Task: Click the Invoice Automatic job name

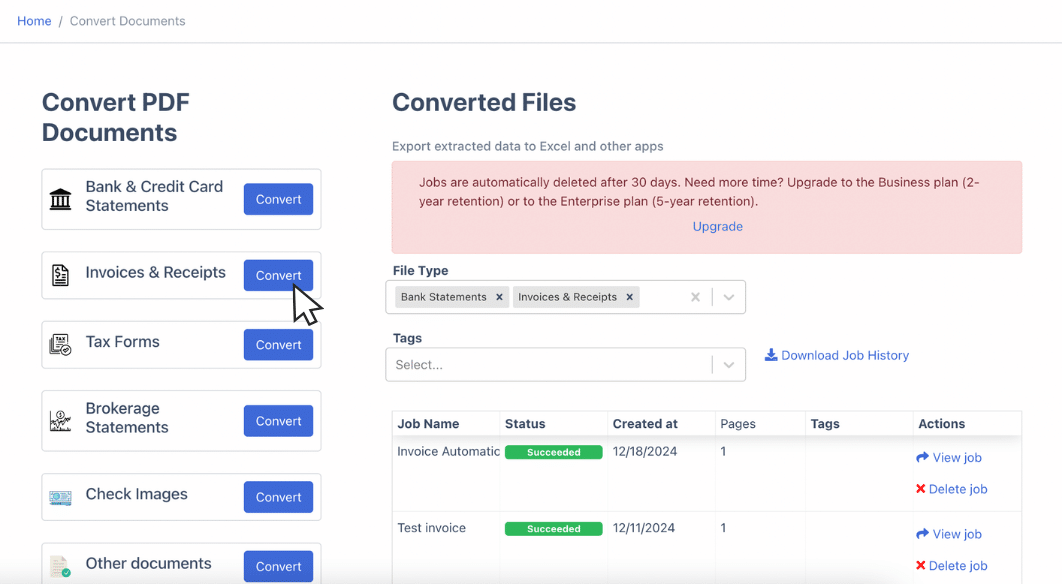Action: tap(448, 451)
